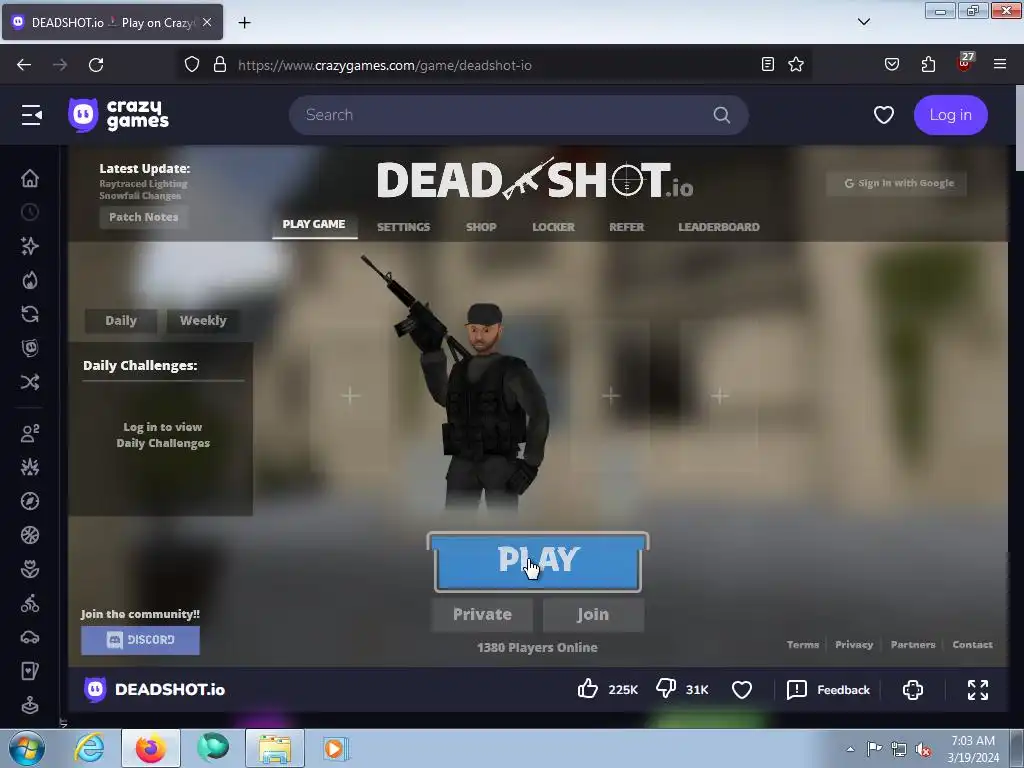This screenshot has width=1024, height=768.
Task: Open the Windows Start menu
Action: pyautogui.click(x=27, y=748)
